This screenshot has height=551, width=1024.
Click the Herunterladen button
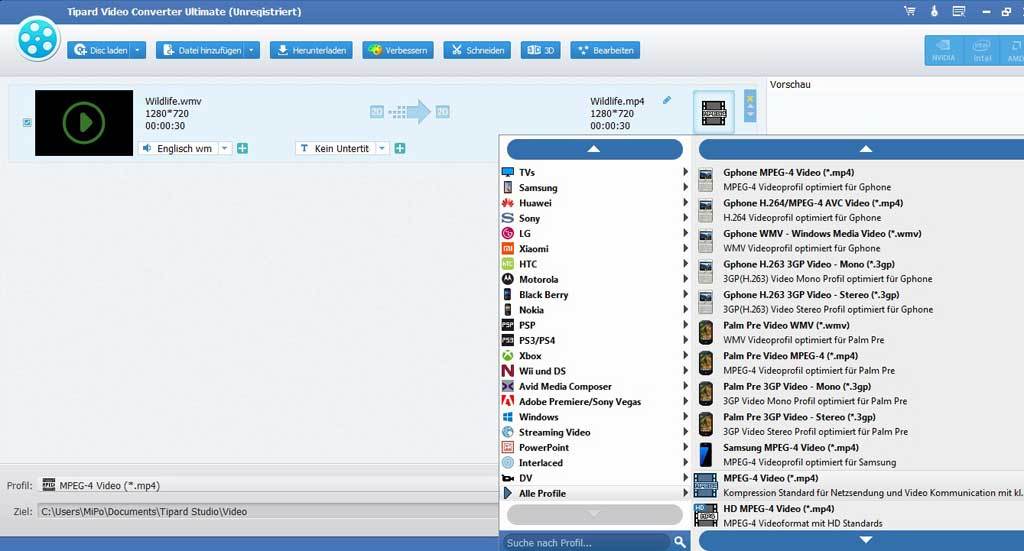pos(312,50)
